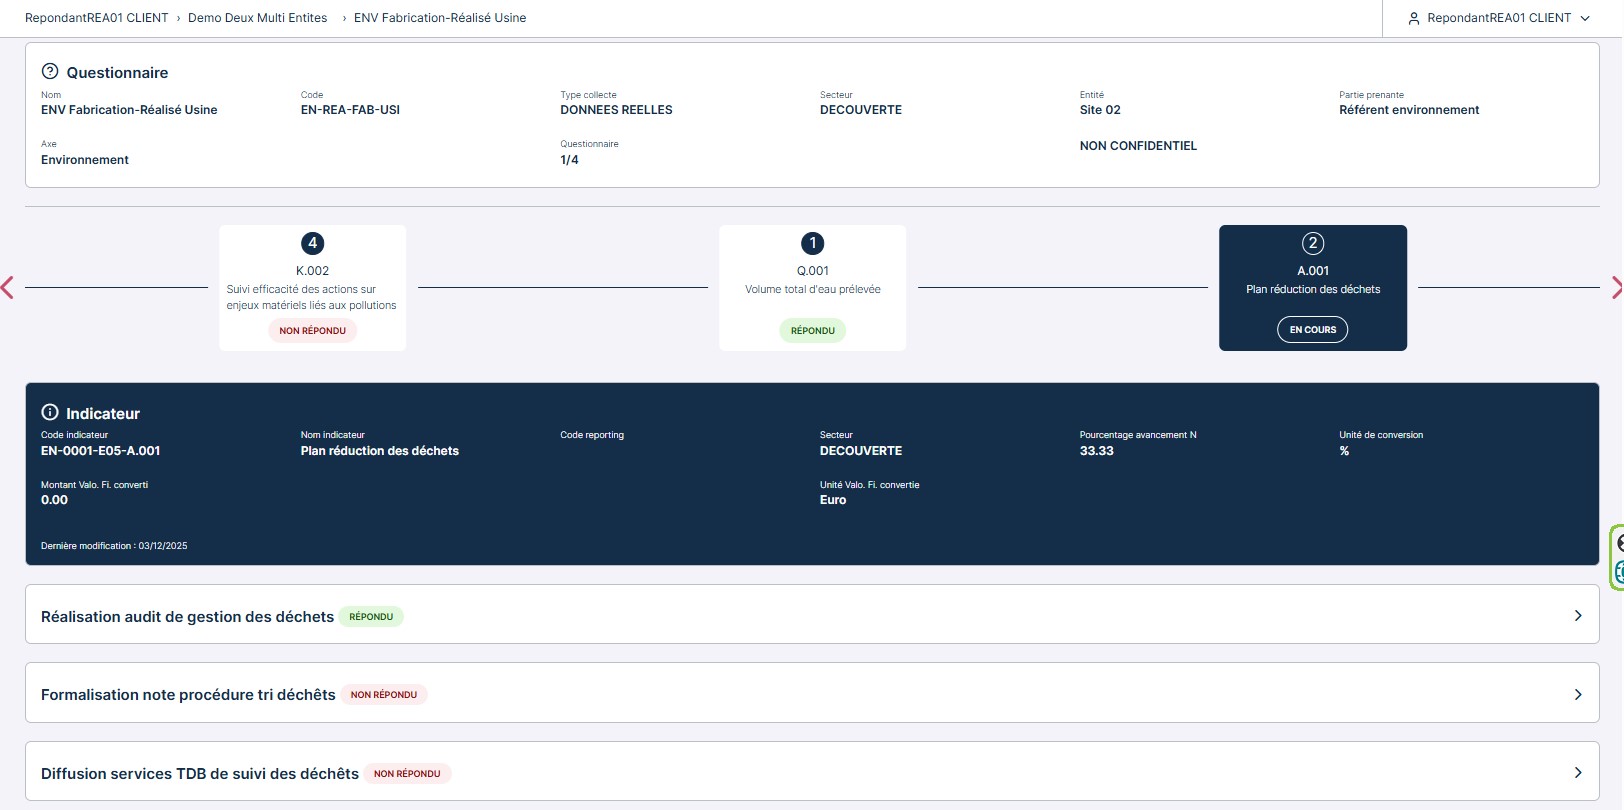The width and height of the screenshot is (1624, 810).
Task: Expand Formalisation note procédure tri déchêts chevron
Action: (1578, 694)
